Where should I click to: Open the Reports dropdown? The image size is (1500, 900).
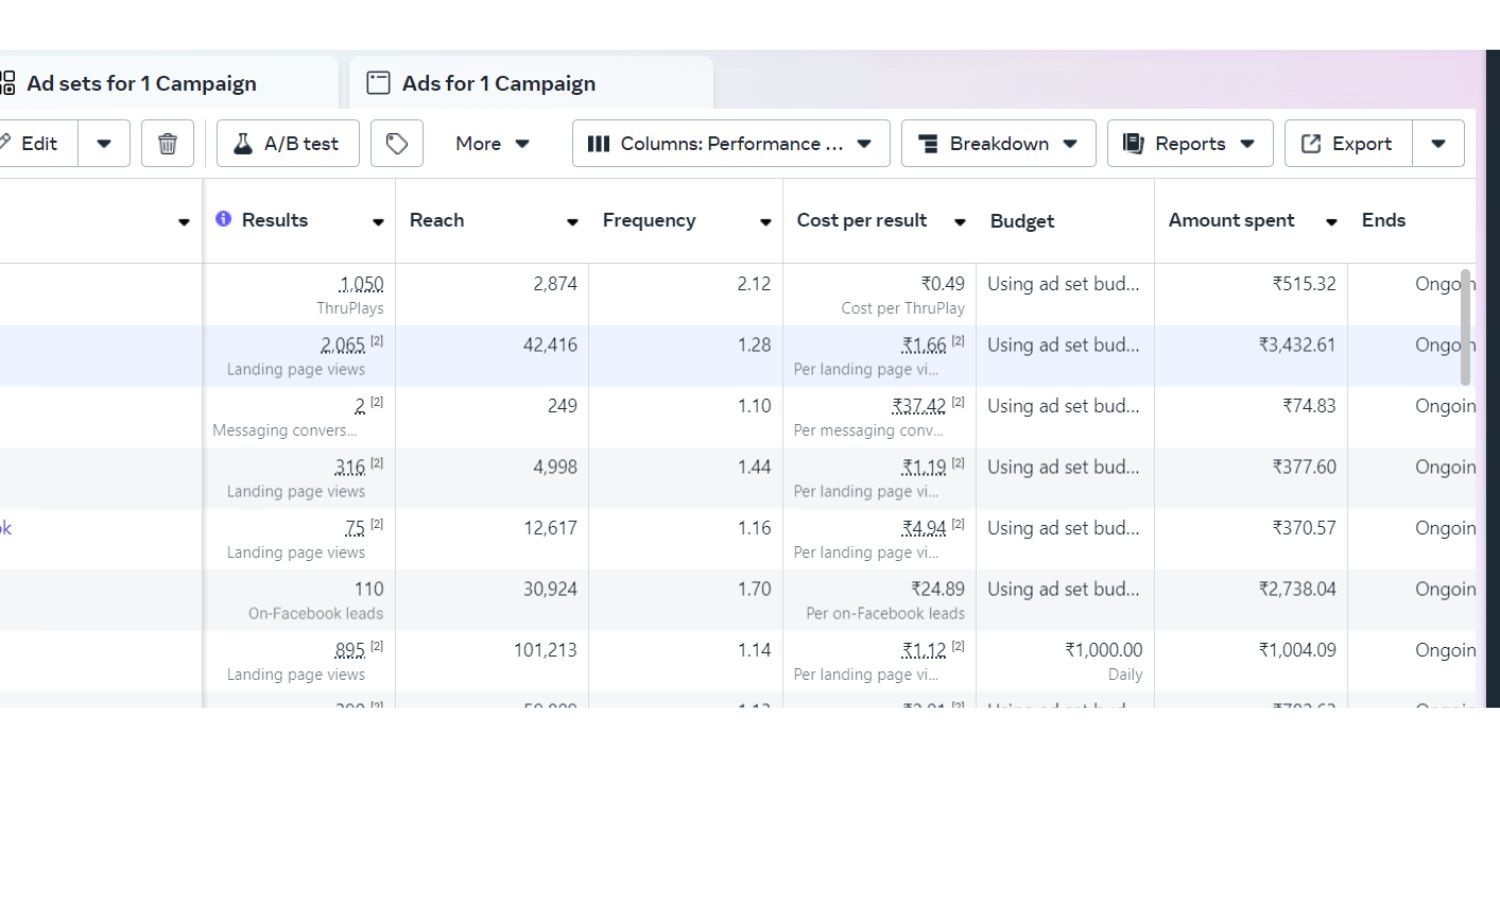coord(1190,143)
